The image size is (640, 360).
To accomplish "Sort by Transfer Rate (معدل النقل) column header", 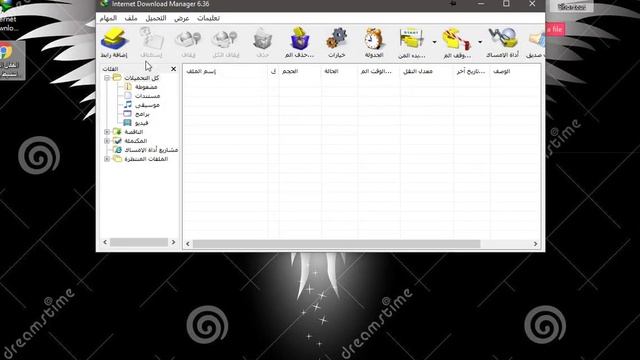I will (x=427, y=71).
